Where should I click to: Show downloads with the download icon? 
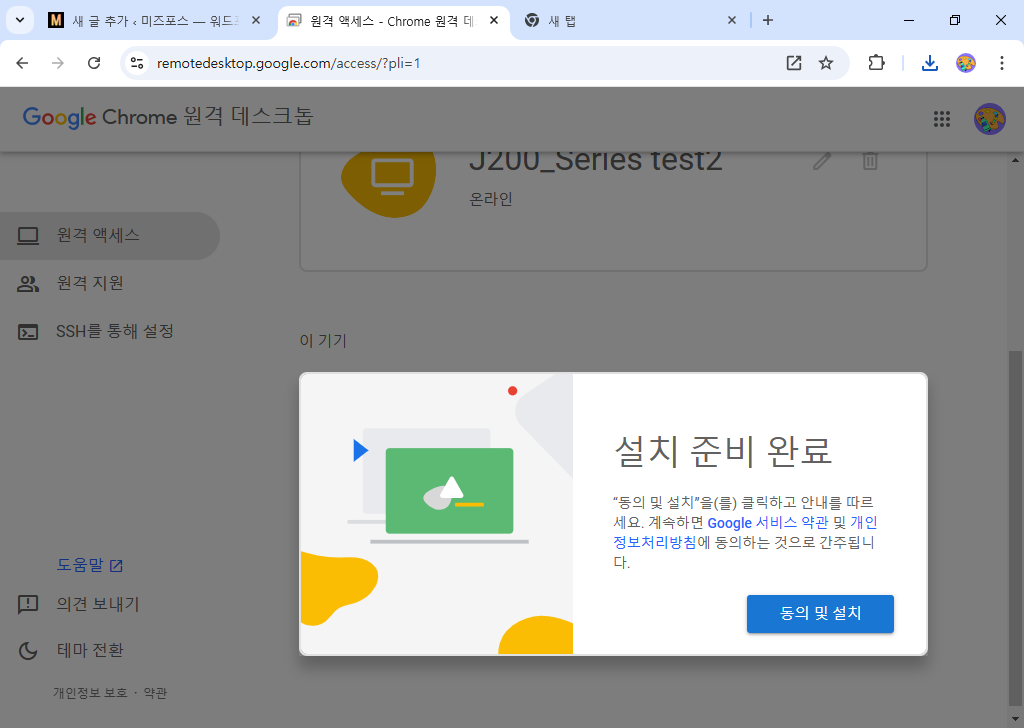pyautogui.click(x=929, y=63)
